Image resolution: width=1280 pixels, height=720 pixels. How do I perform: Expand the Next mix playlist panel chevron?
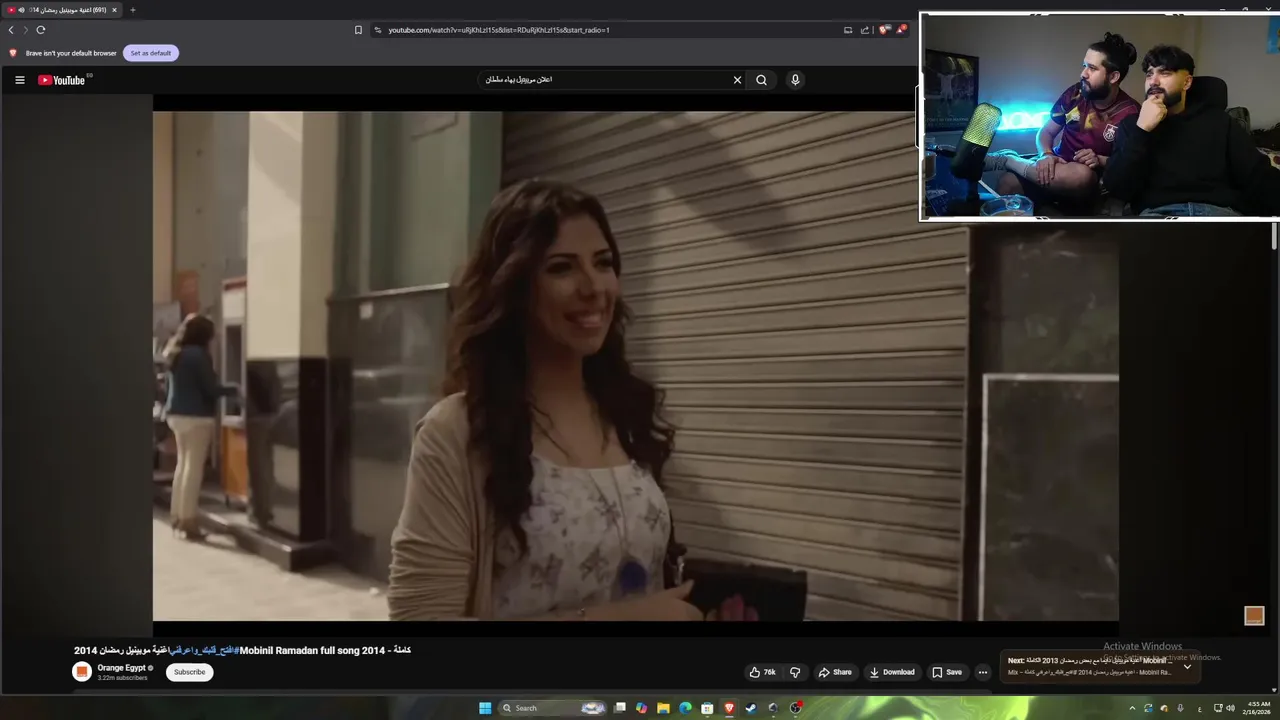tap(1187, 666)
